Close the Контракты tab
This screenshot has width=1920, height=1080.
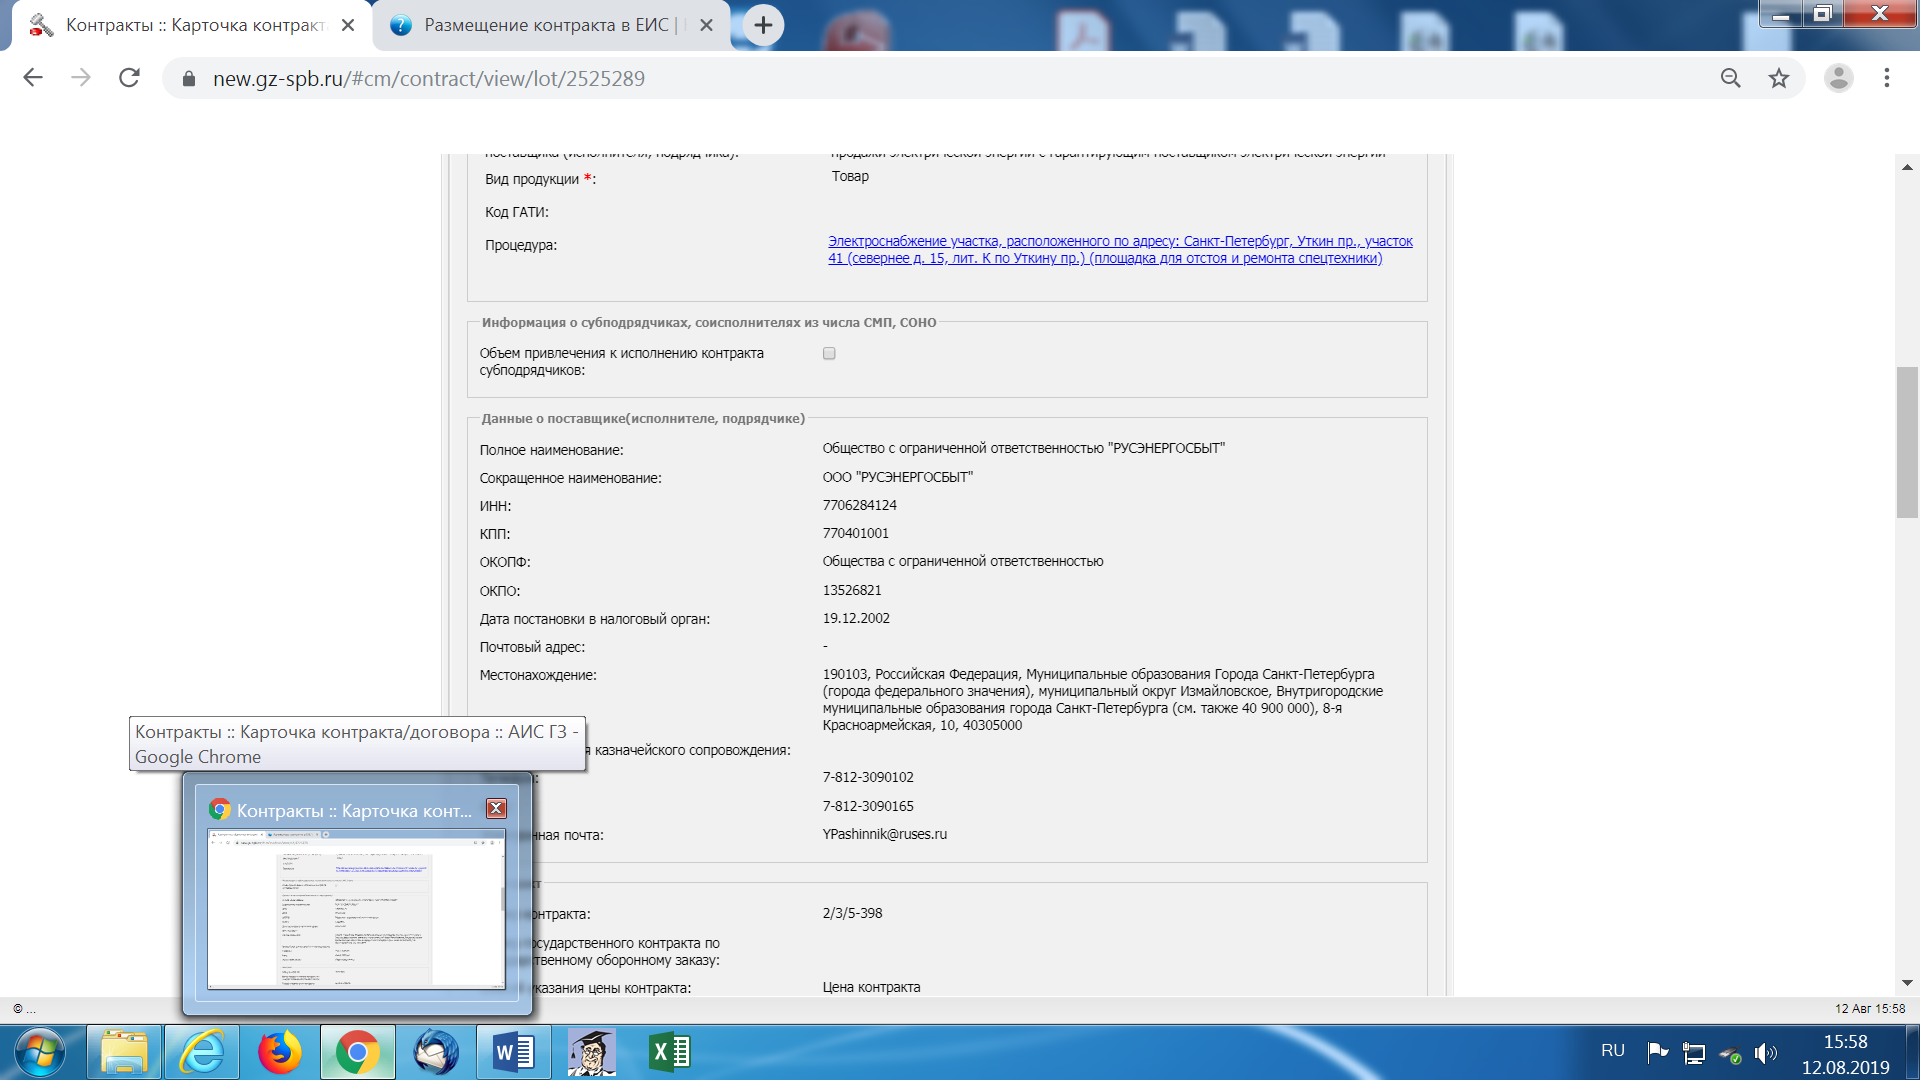coord(348,25)
